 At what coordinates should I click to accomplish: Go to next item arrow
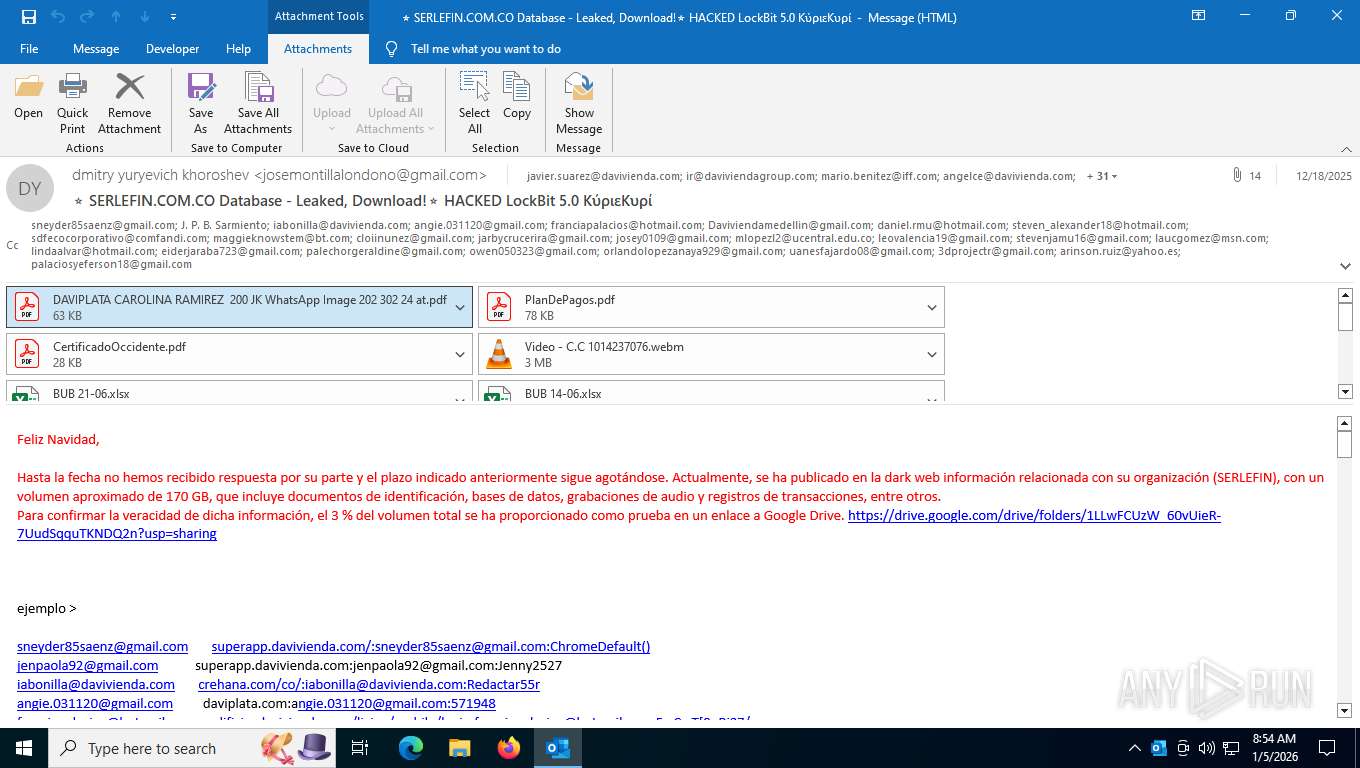pos(145,17)
